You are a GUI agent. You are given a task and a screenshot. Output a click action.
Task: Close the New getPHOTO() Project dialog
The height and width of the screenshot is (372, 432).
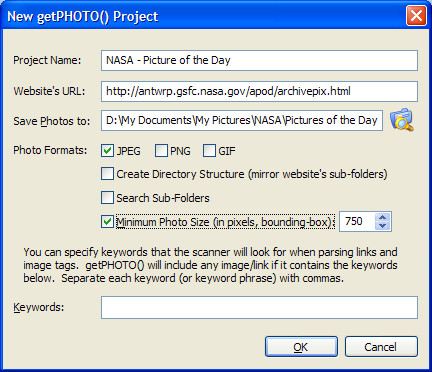(416, 15)
